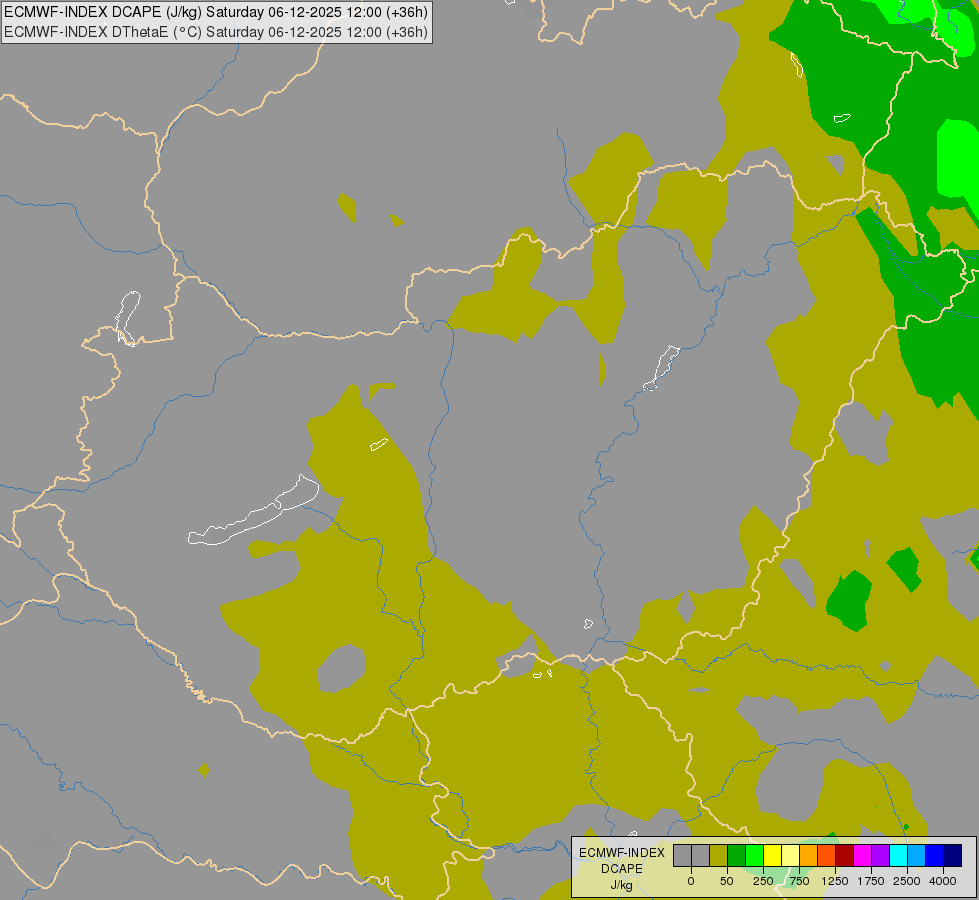Screen dimensions: 979x900
Task: Pick the amber orange legend swatch
Action: click(809, 856)
